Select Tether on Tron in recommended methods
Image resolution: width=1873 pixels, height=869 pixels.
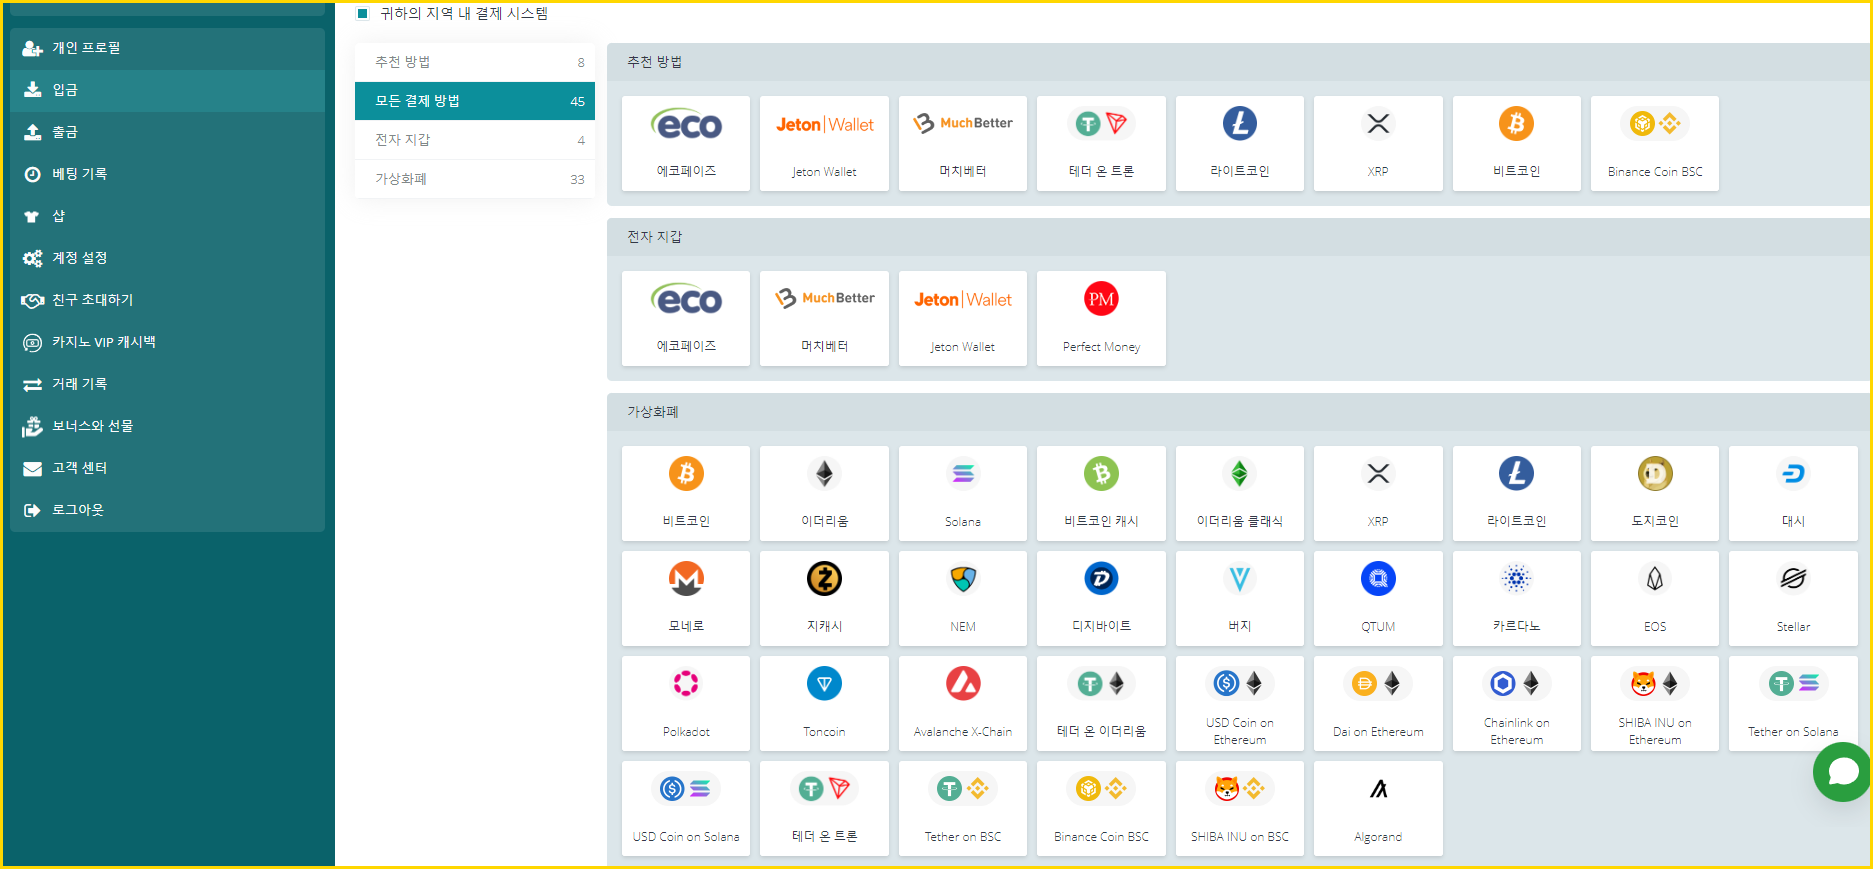point(1101,143)
